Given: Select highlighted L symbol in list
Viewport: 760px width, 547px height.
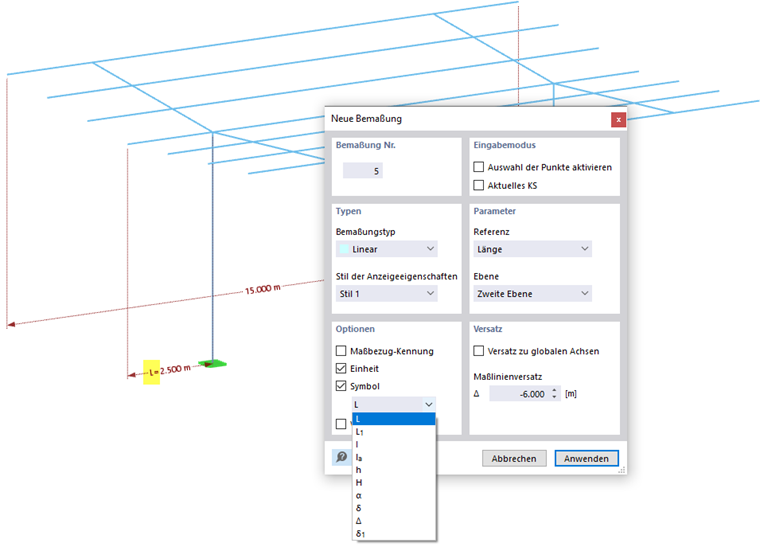Looking at the screenshot, I should pyautogui.click(x=394, y=419).
